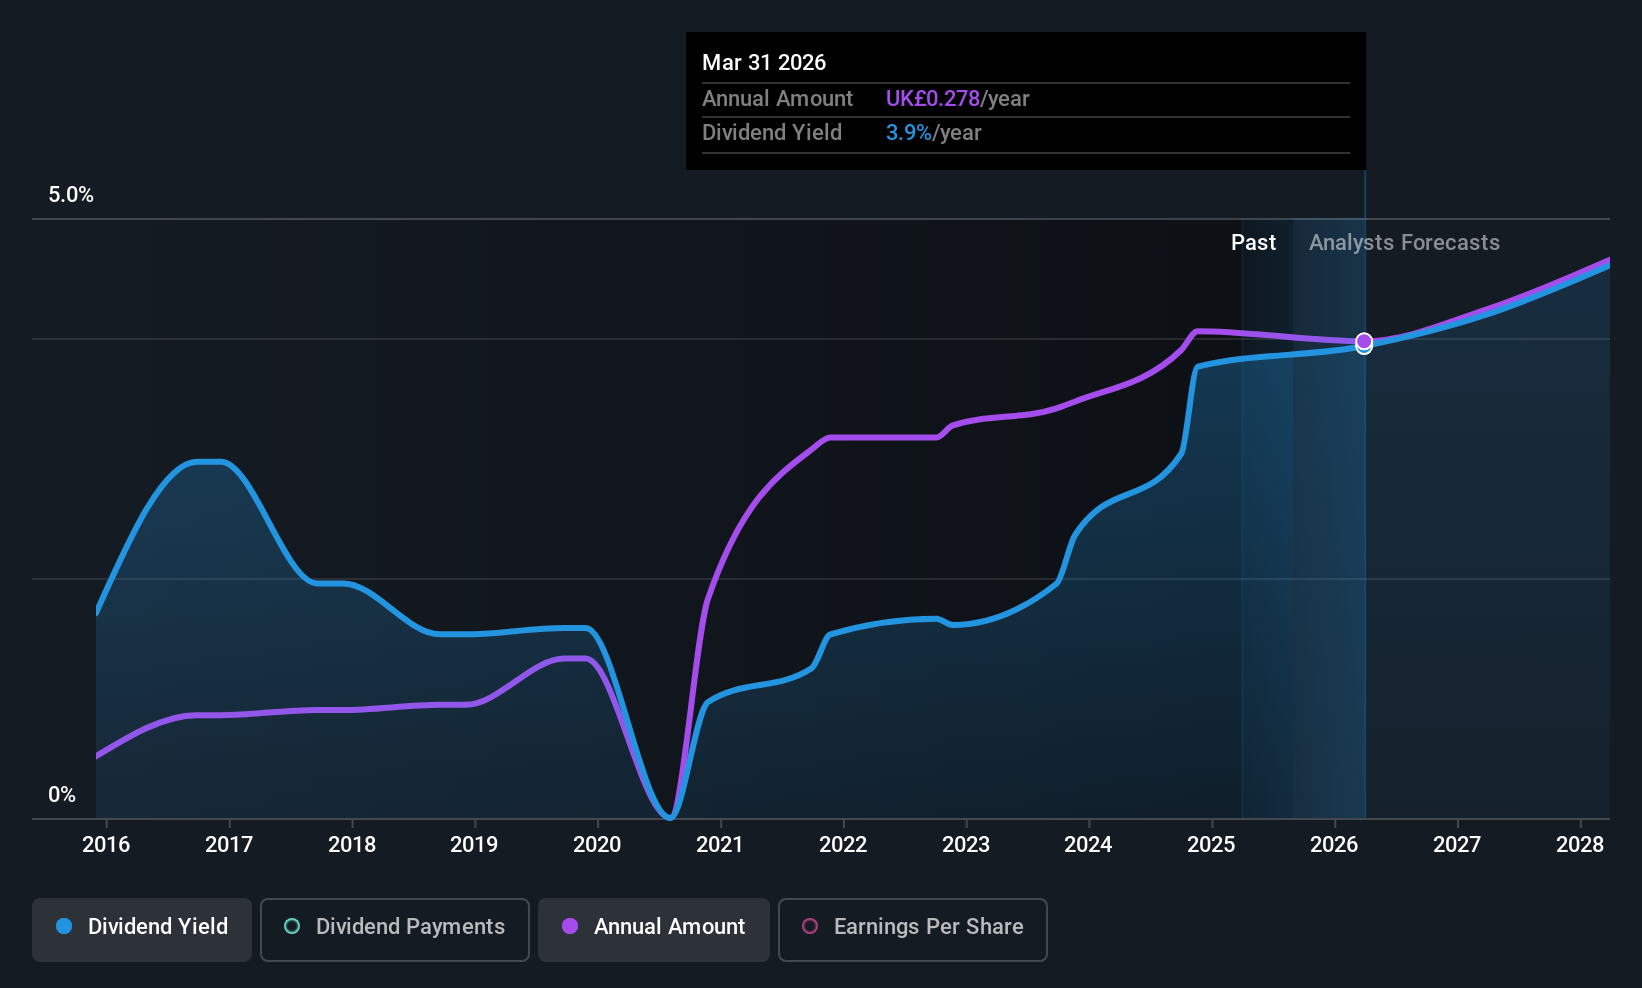Click the teal Dividend Payments legend circle
Image resolution: width=1642 pixels, height=988 pixels.
(292, 926)
